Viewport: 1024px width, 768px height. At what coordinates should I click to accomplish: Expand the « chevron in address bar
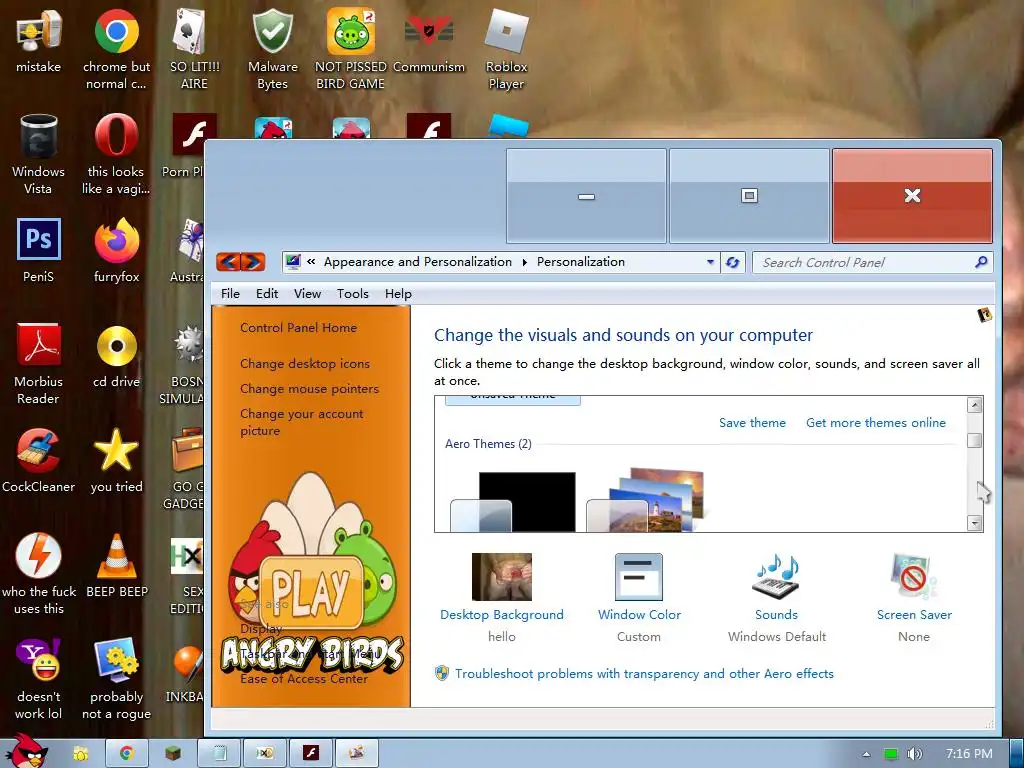click(312, 262)
